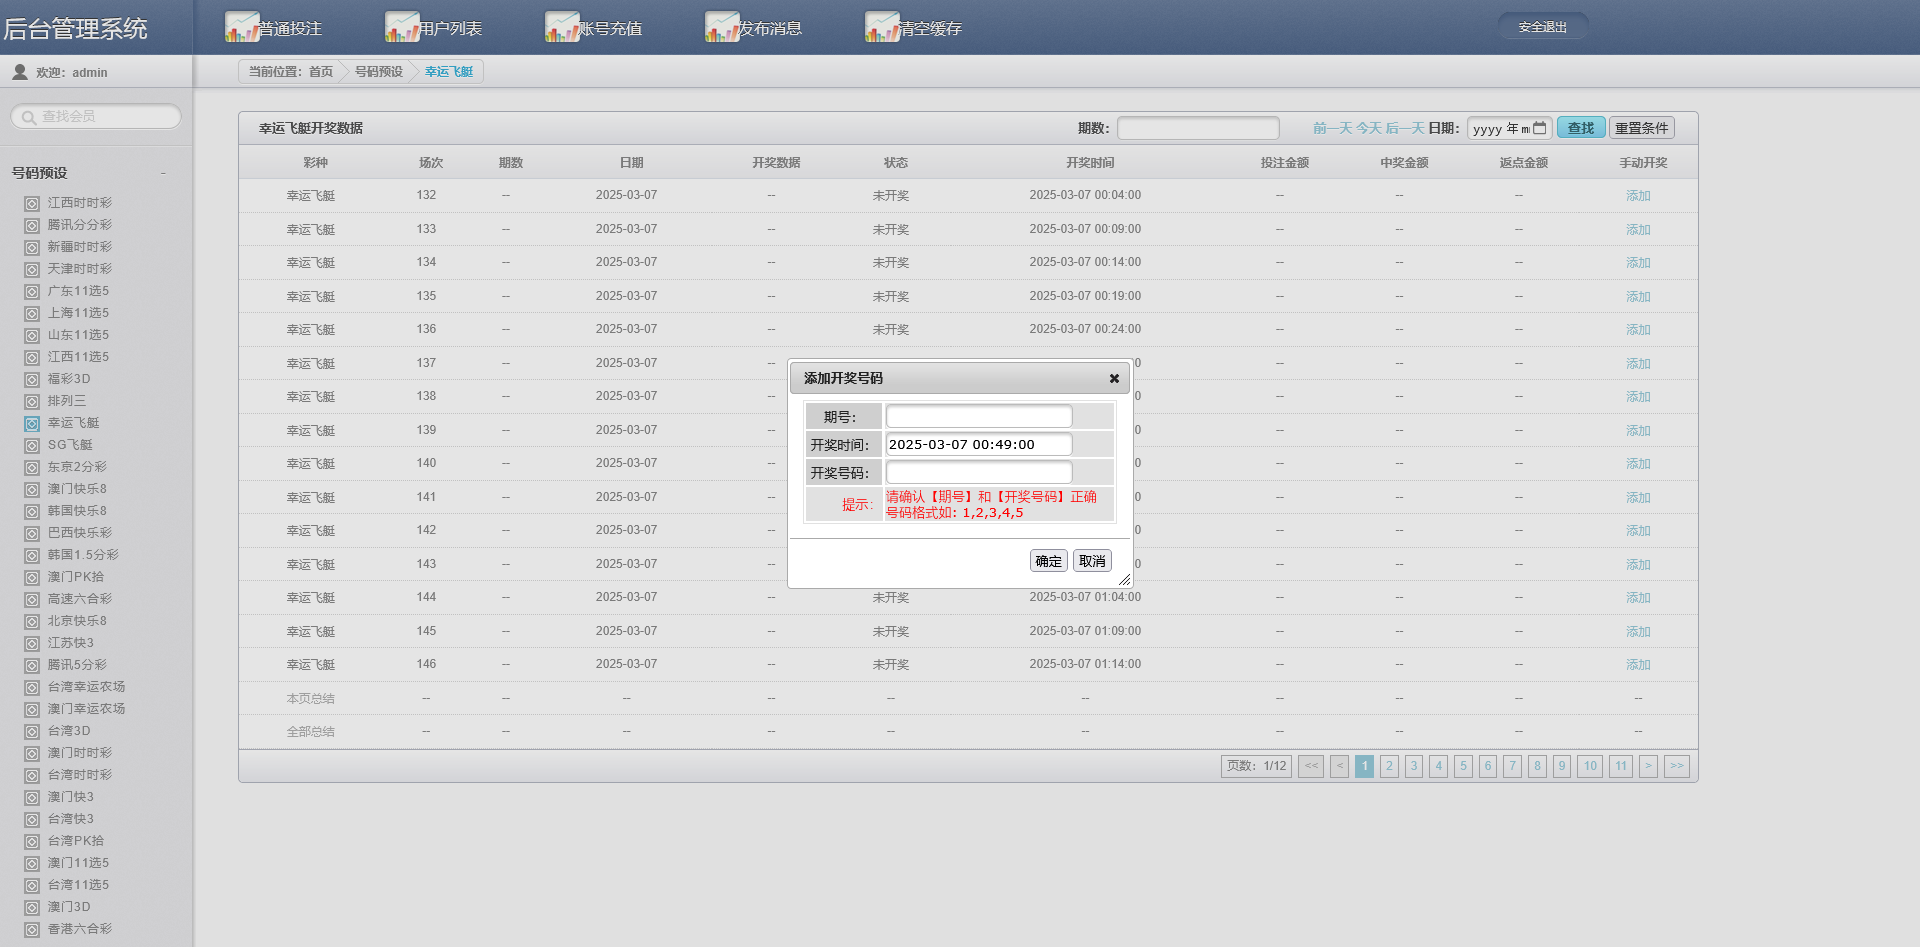The width and height of the screenshot is (1920, 947).
Task: Click the 普通投注 chart icon
Action: [242, 27]
